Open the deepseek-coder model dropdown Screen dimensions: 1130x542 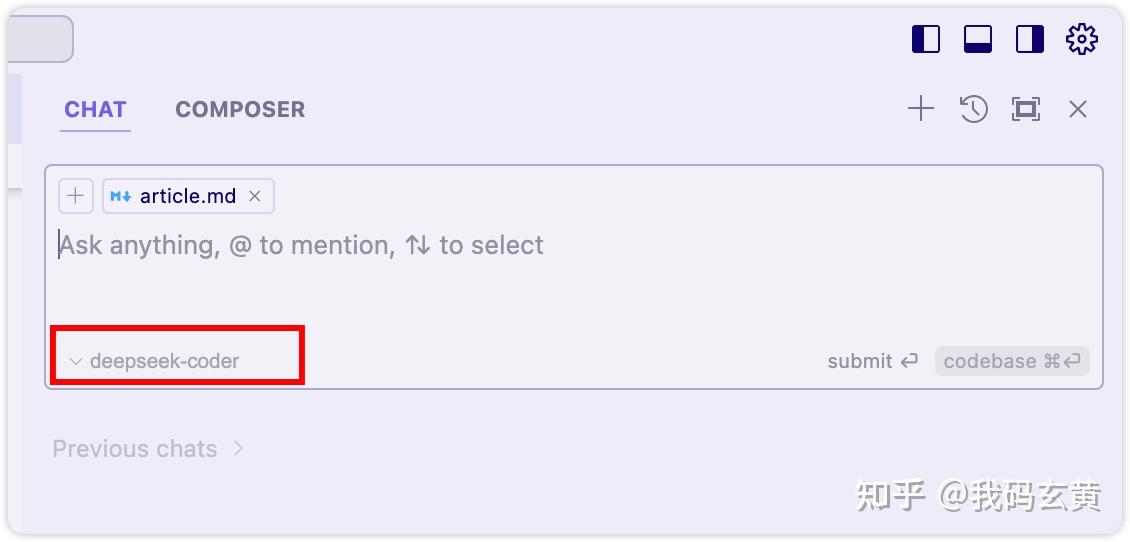click(x=164, y=361)
